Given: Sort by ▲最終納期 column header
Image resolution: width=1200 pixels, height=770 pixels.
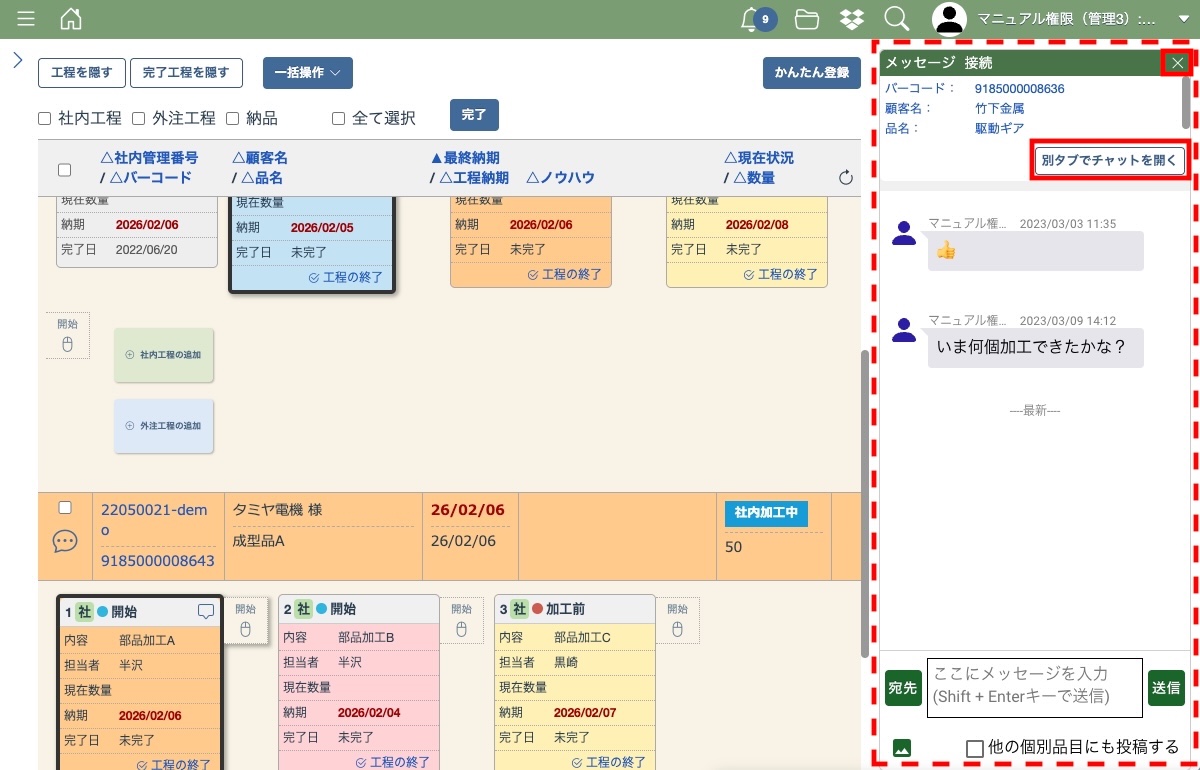Looking at the screenshot, I should coord(465,158).
